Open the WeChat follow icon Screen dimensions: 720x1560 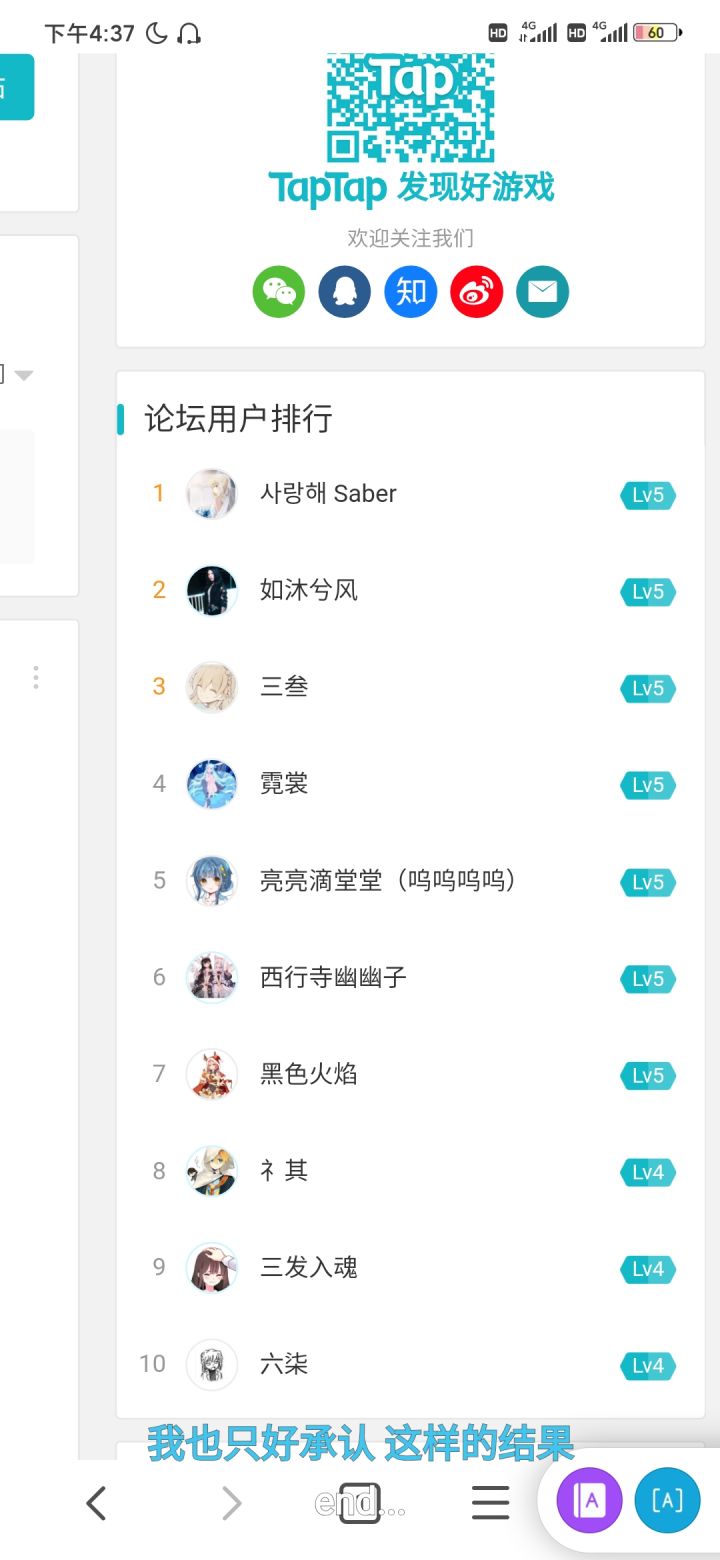click(278, 292)
